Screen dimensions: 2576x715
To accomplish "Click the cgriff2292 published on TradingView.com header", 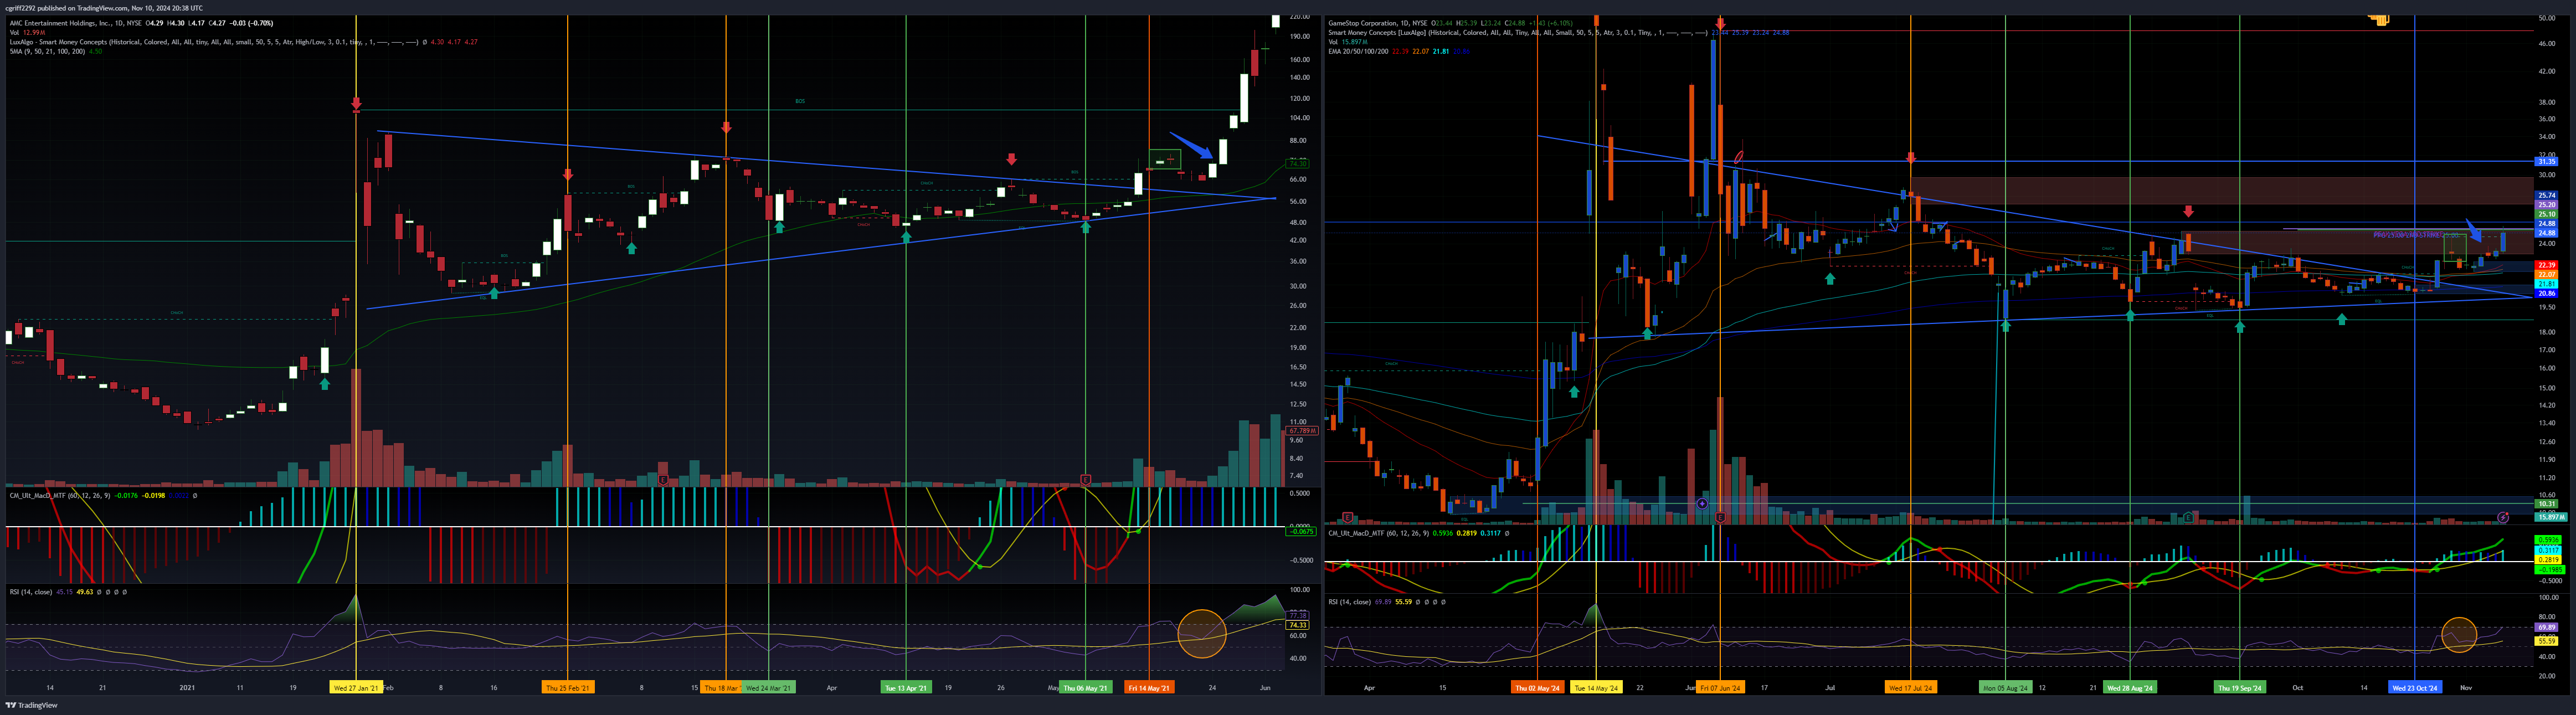I will click(104, 7).
